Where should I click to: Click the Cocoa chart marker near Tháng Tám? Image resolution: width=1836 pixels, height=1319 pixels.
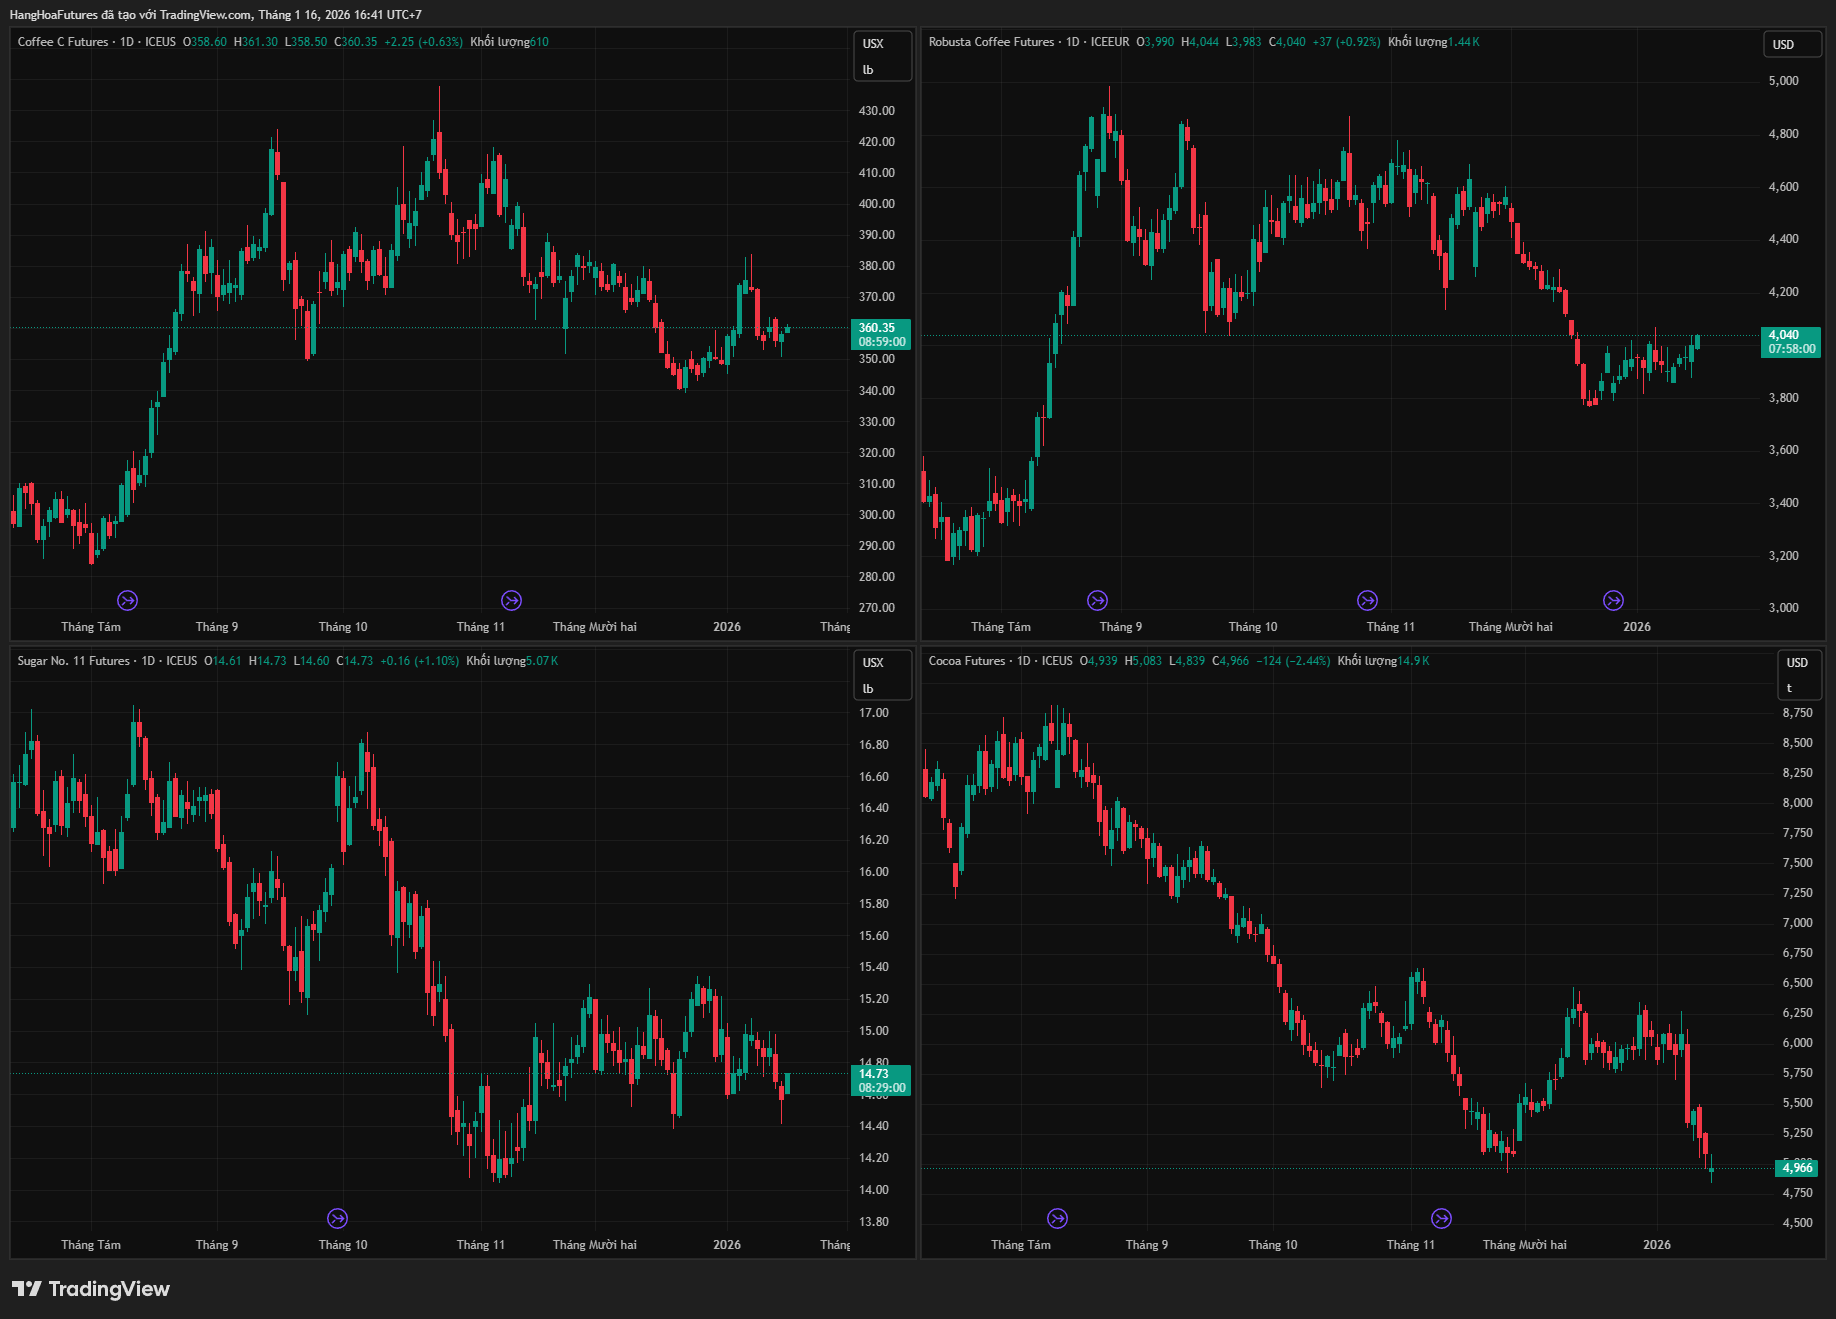tap(1057, 1218)
